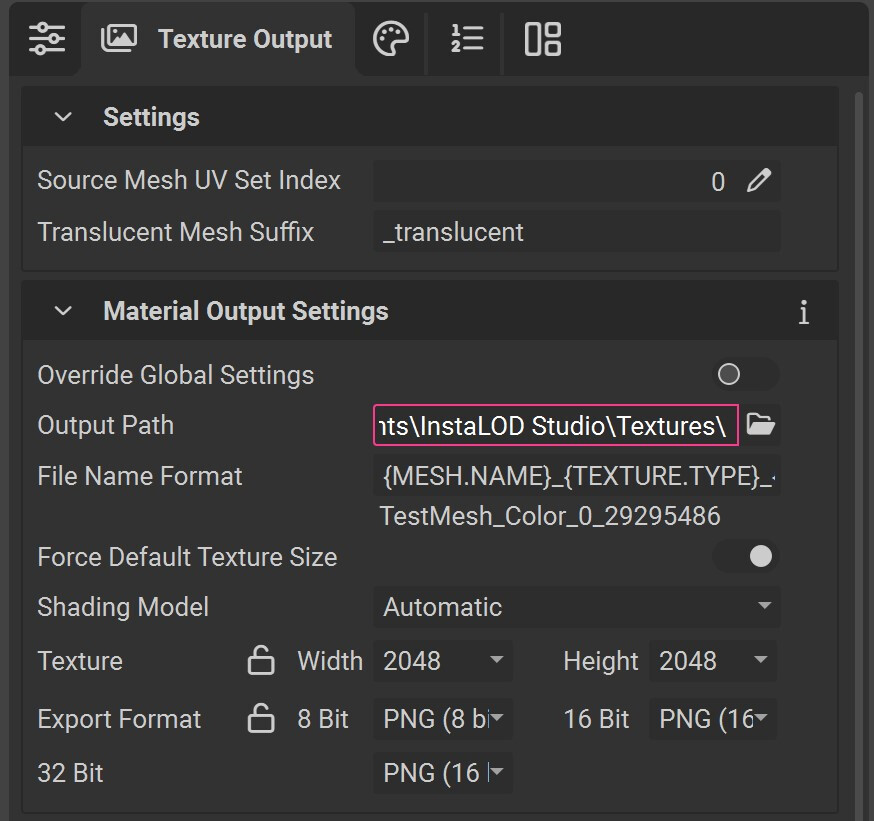Screen dimensions: 874x821
Task: Click the pencil edit icon for UV Set Index
Action: [x=759, y=181]
